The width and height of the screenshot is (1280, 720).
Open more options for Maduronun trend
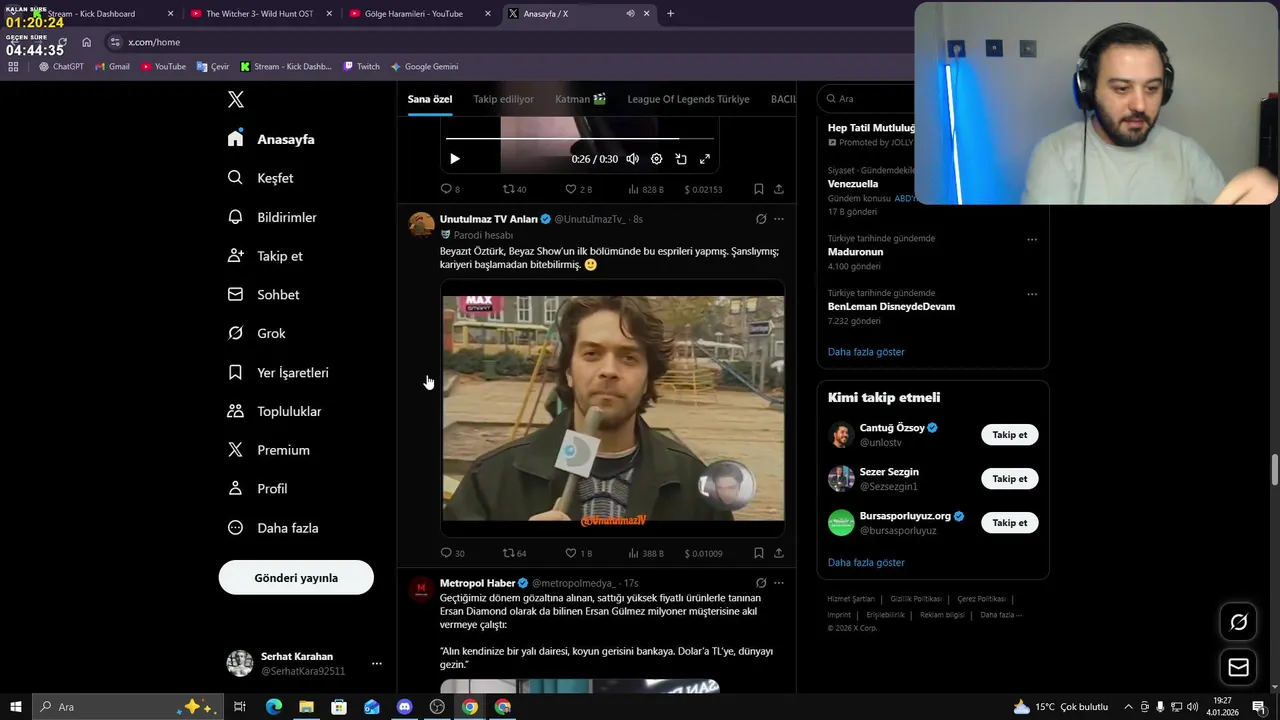pyautogui.click(x=1032, y=240)
